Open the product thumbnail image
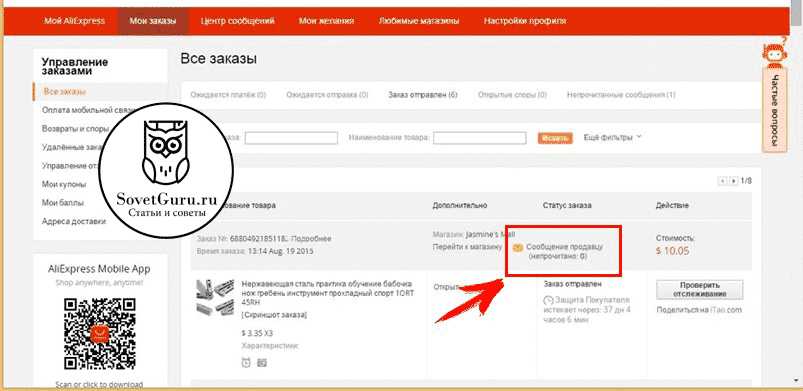 214,297
